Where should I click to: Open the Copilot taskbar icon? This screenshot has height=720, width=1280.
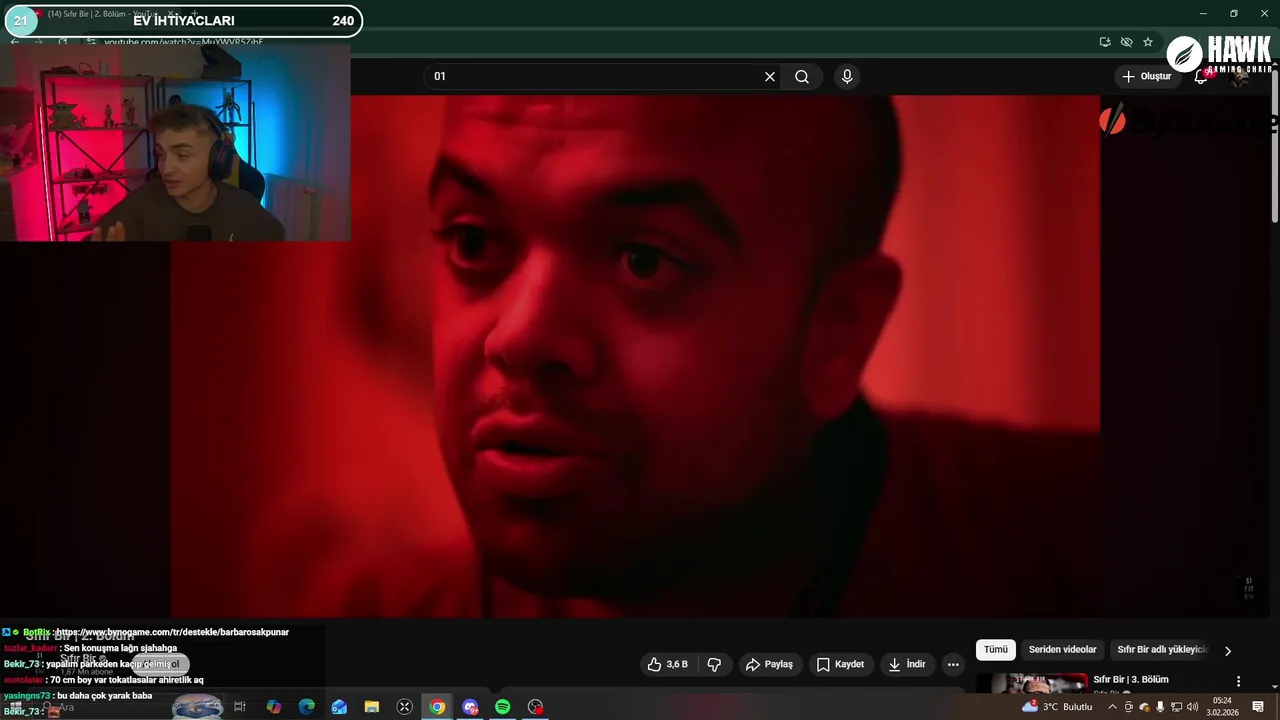point(274,707)
